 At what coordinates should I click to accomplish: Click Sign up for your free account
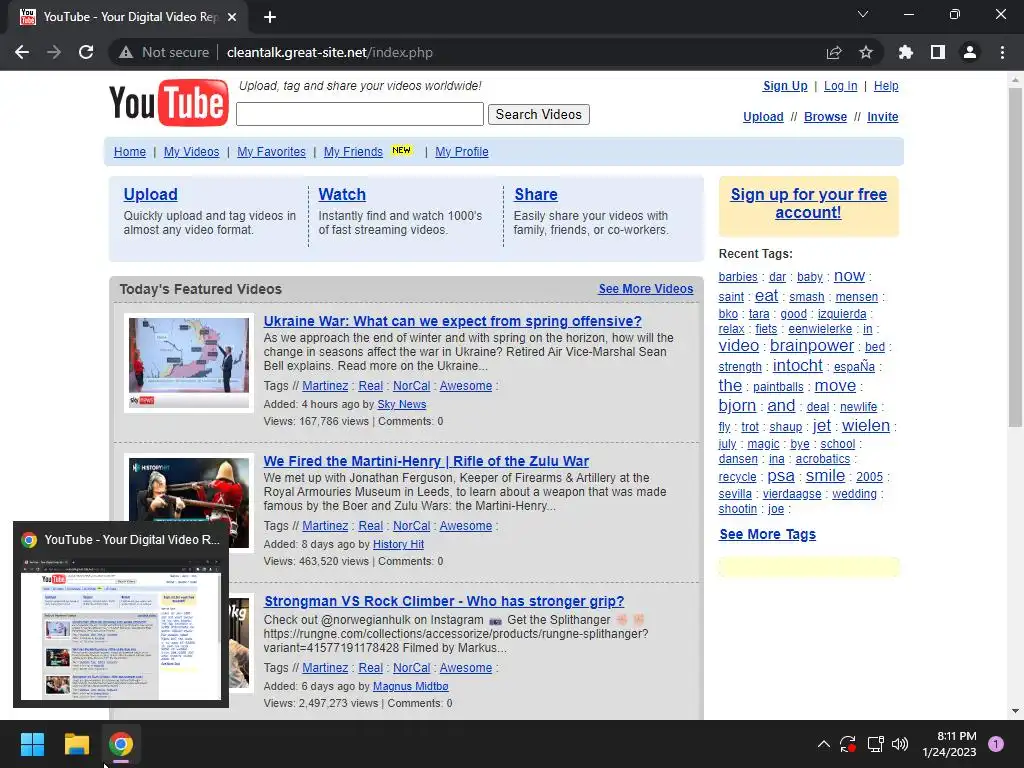808,203
